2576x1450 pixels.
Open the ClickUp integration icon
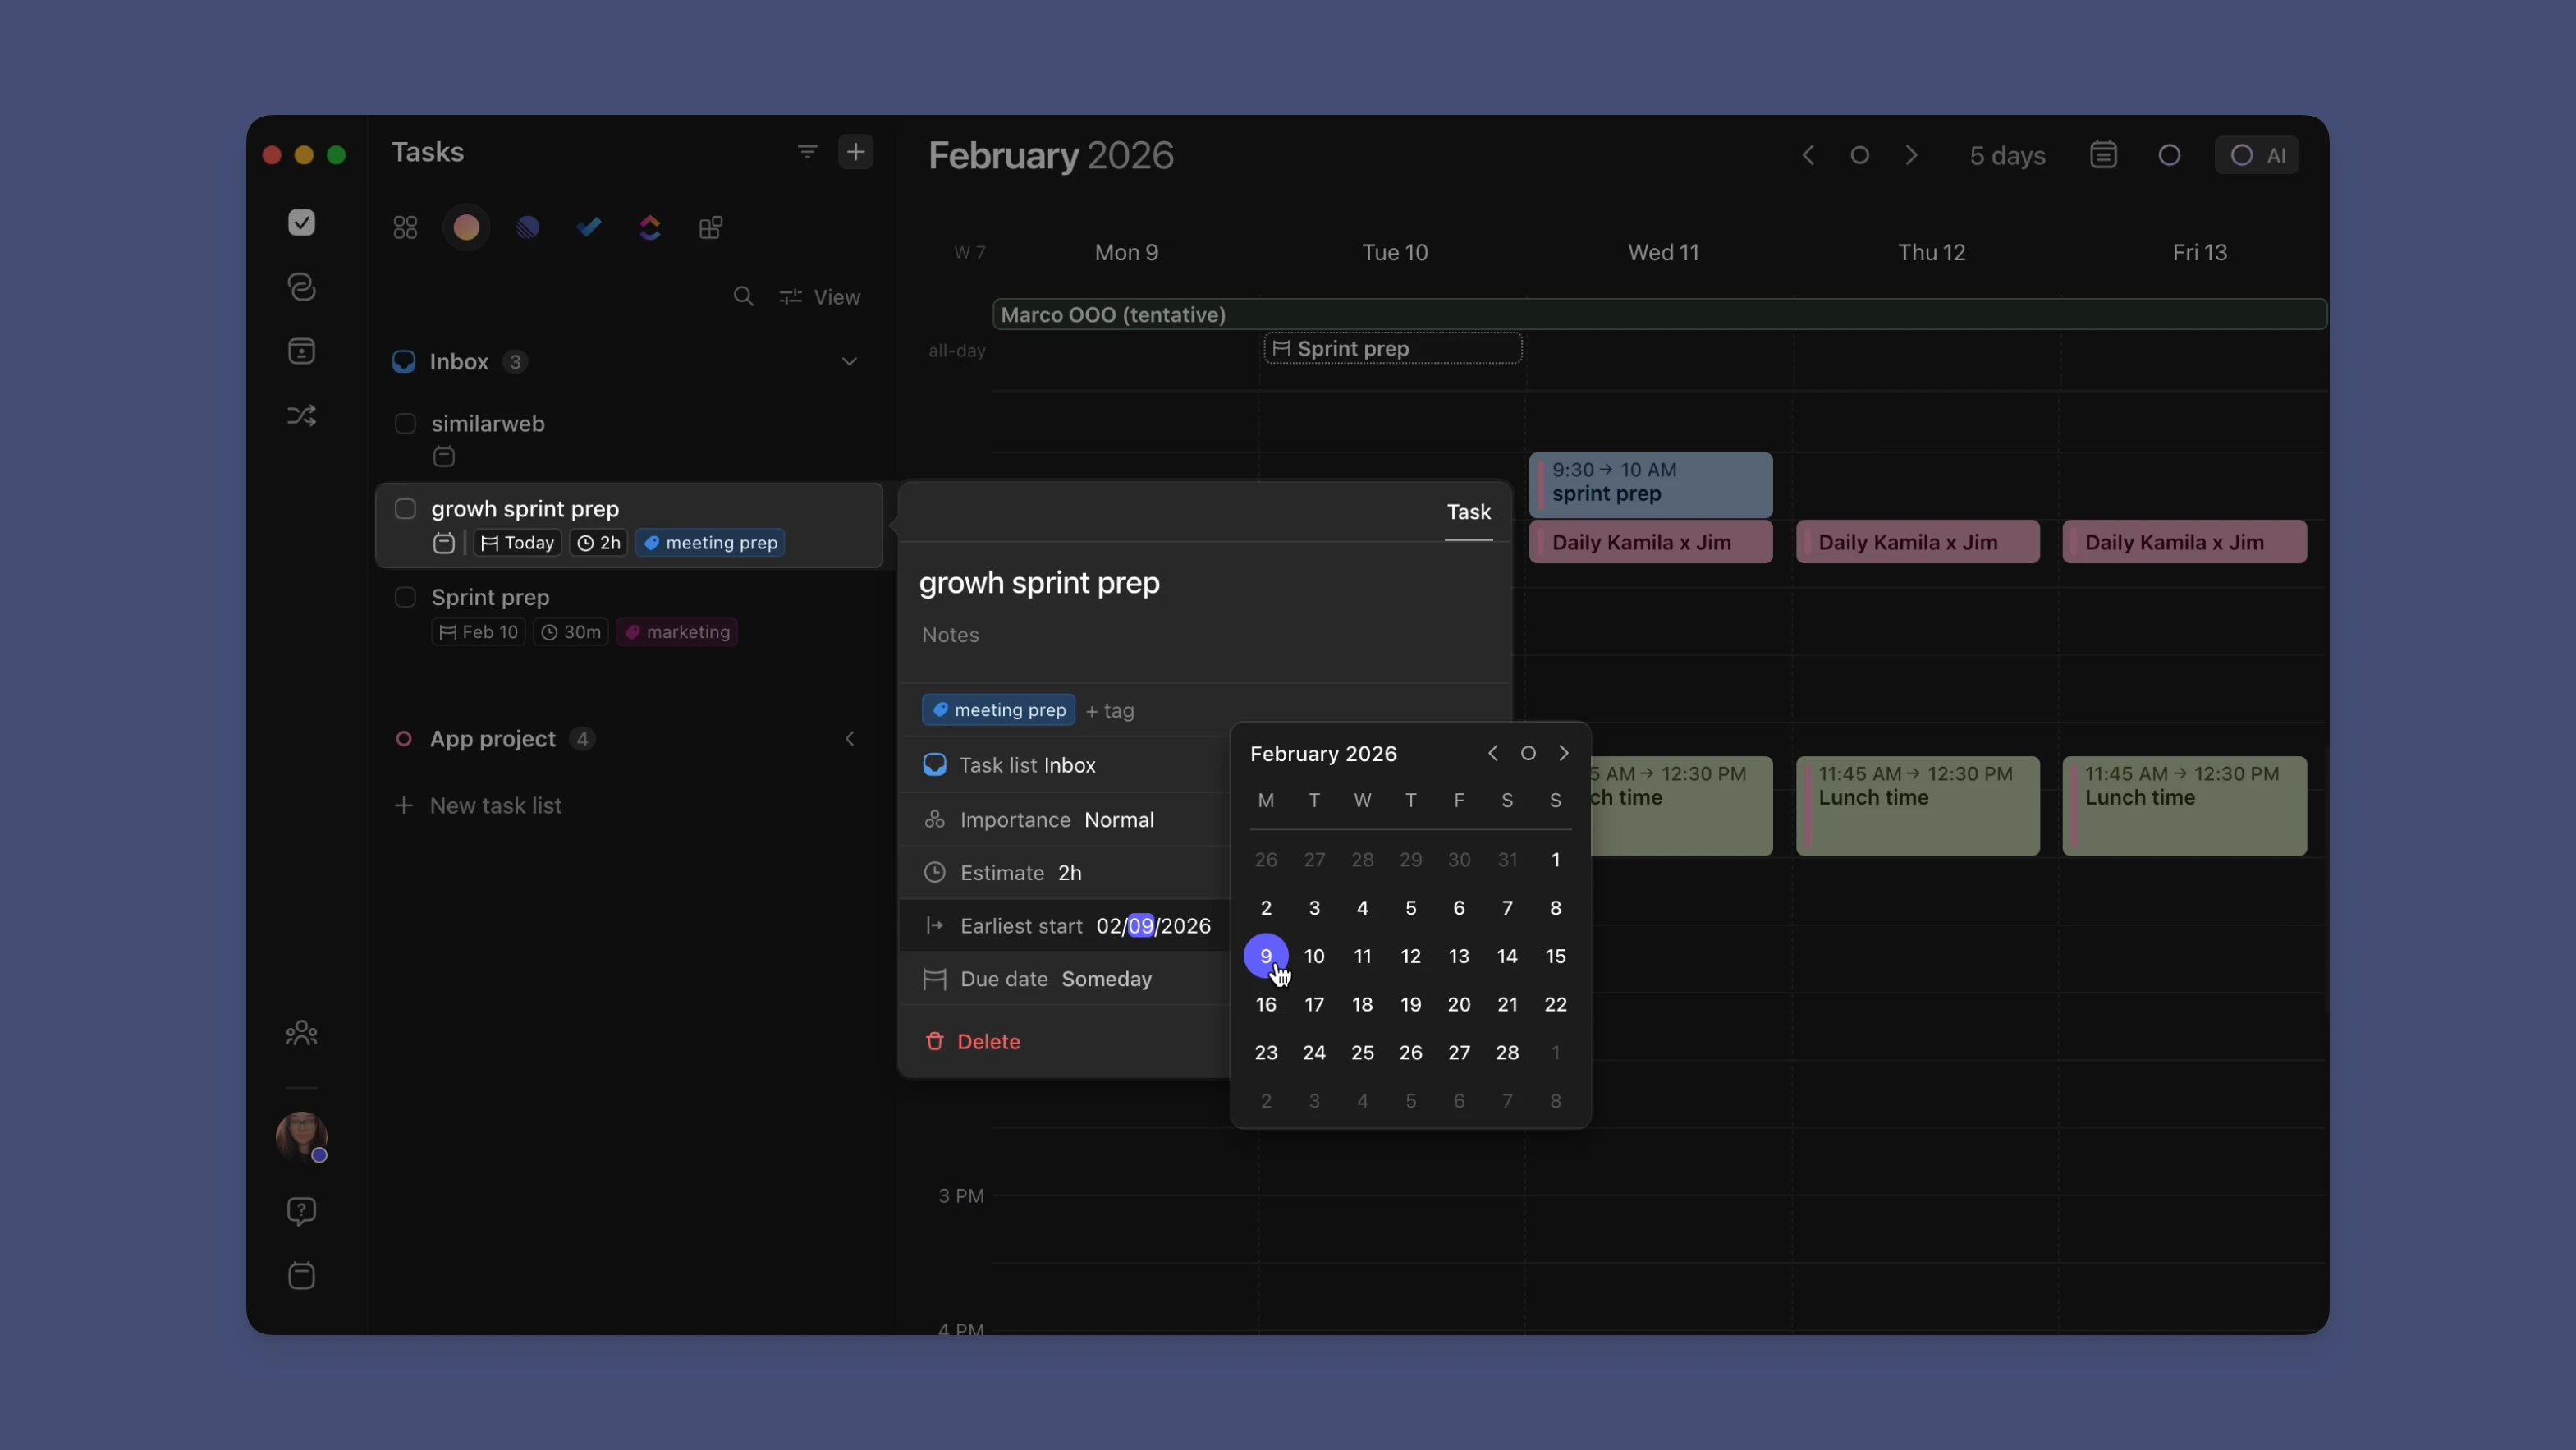click(x=650, y=227)
